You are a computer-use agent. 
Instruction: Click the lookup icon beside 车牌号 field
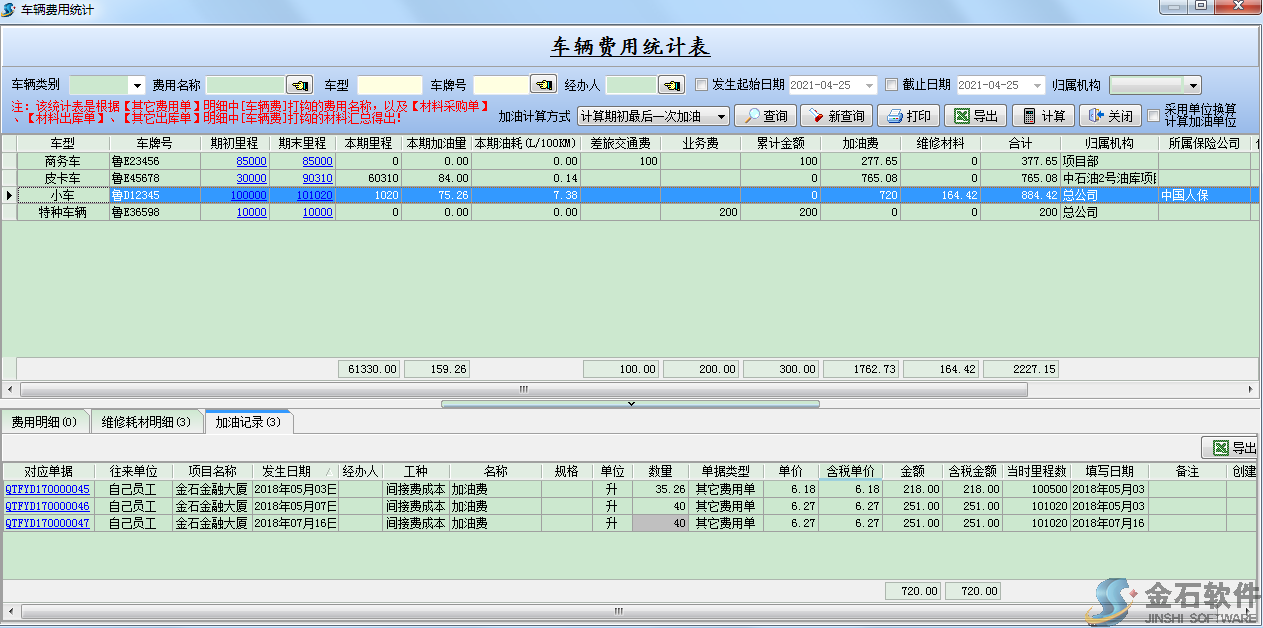tap(543, 85)
